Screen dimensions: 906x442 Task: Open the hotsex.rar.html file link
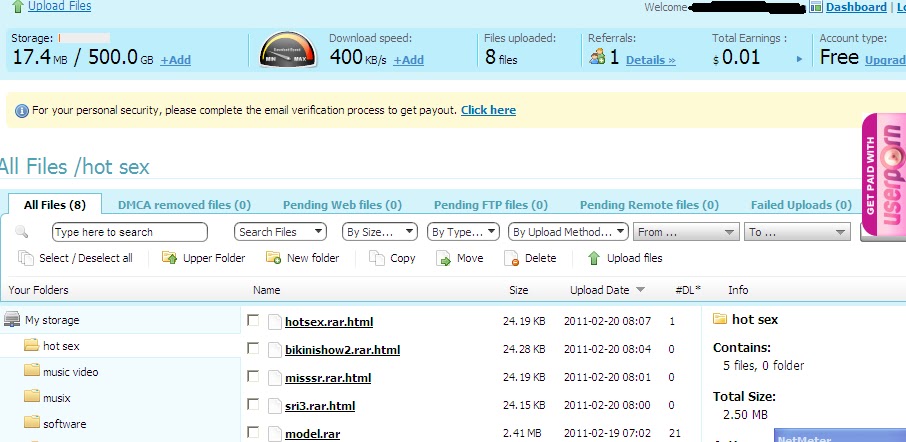329,322
